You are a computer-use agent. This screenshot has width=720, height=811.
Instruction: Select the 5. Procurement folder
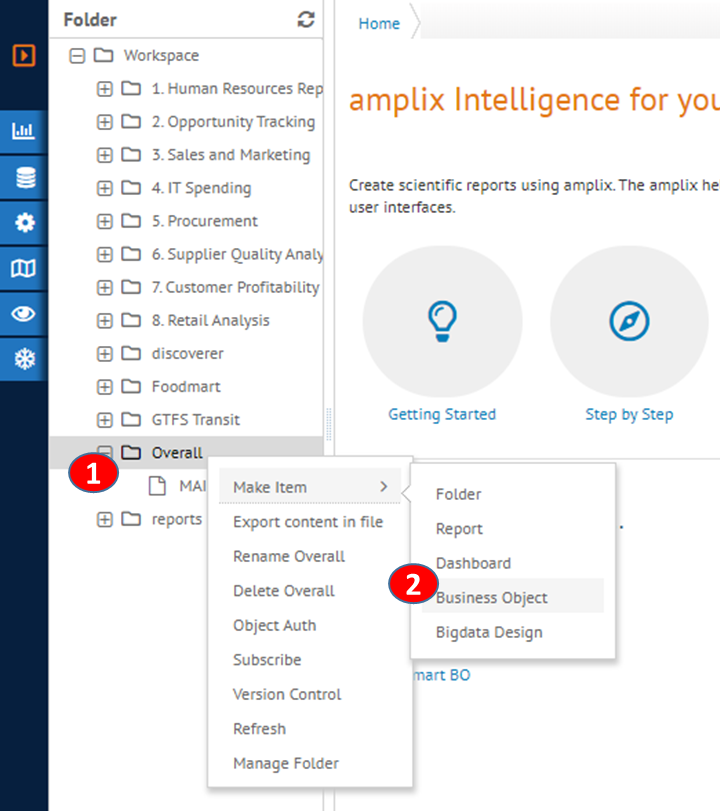[x=204, y=221]
